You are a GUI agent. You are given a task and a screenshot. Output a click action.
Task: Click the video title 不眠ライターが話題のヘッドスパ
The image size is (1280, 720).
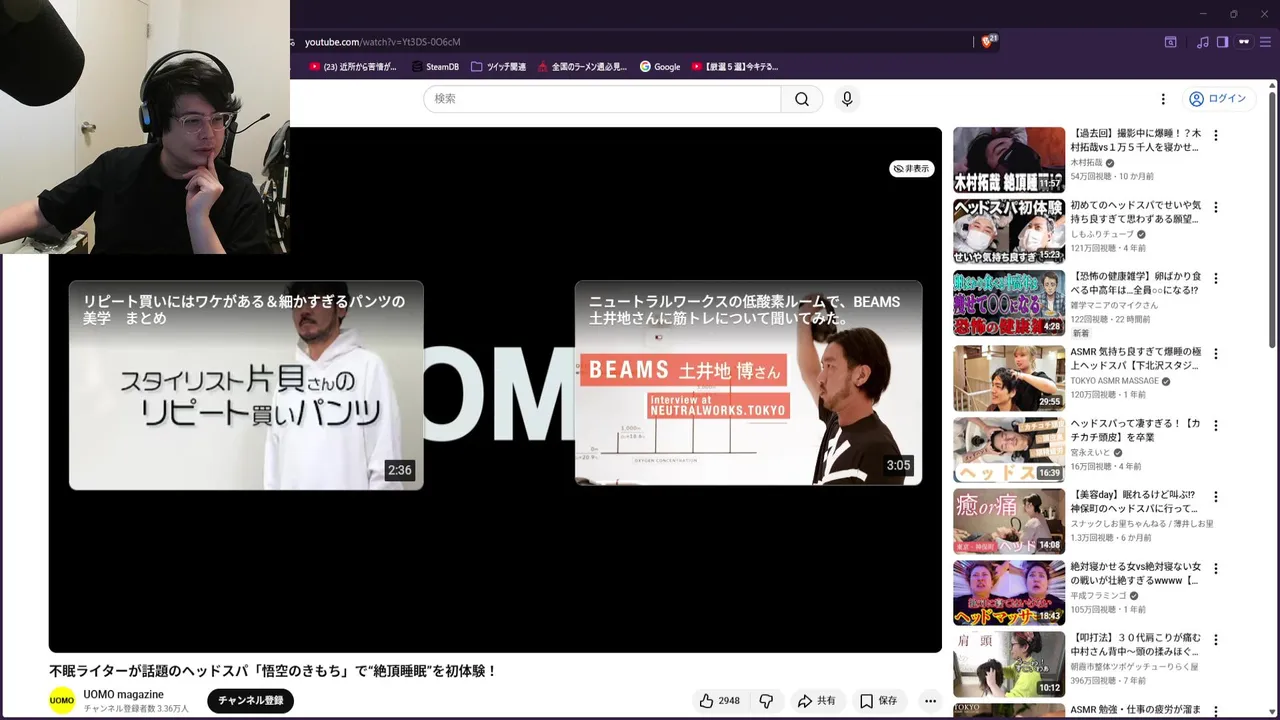point(273,671)
